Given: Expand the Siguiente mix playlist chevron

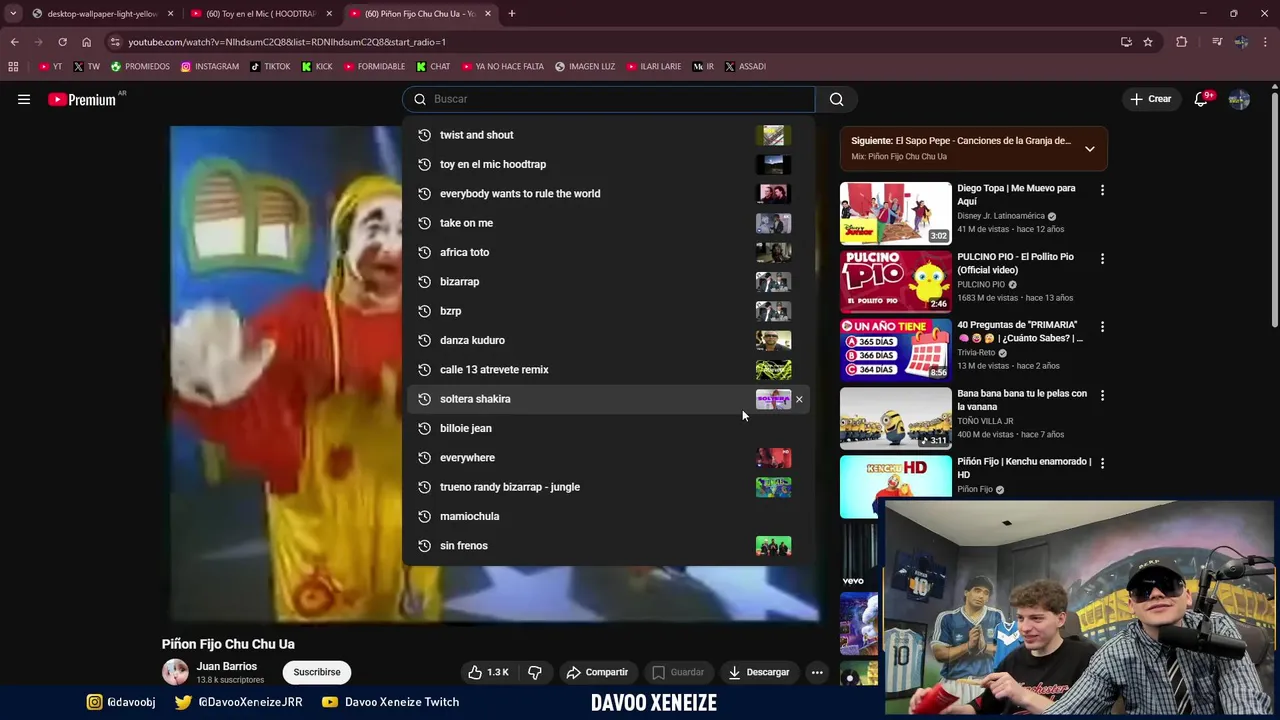Looking at the screenshot, I should [x=1089, y=149].
